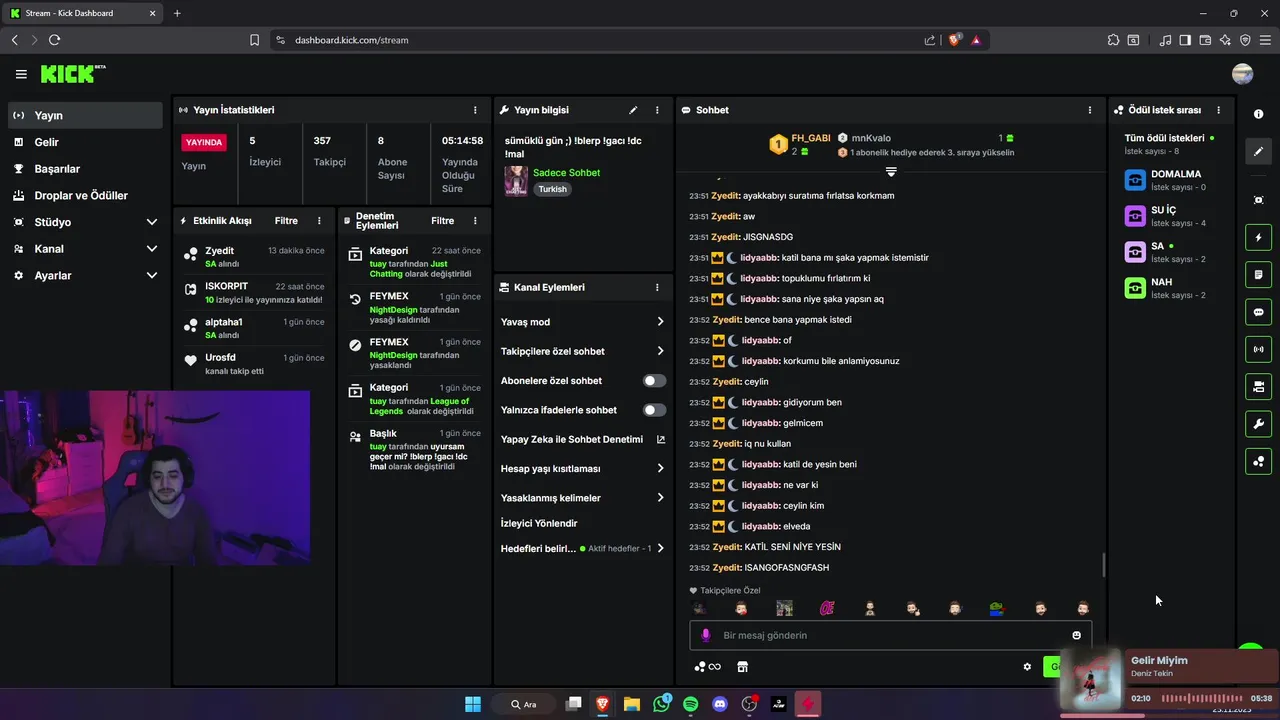Go to Yayın in left sidebar
Viewport: 1280px width, 720px height.
click(86, 115)
